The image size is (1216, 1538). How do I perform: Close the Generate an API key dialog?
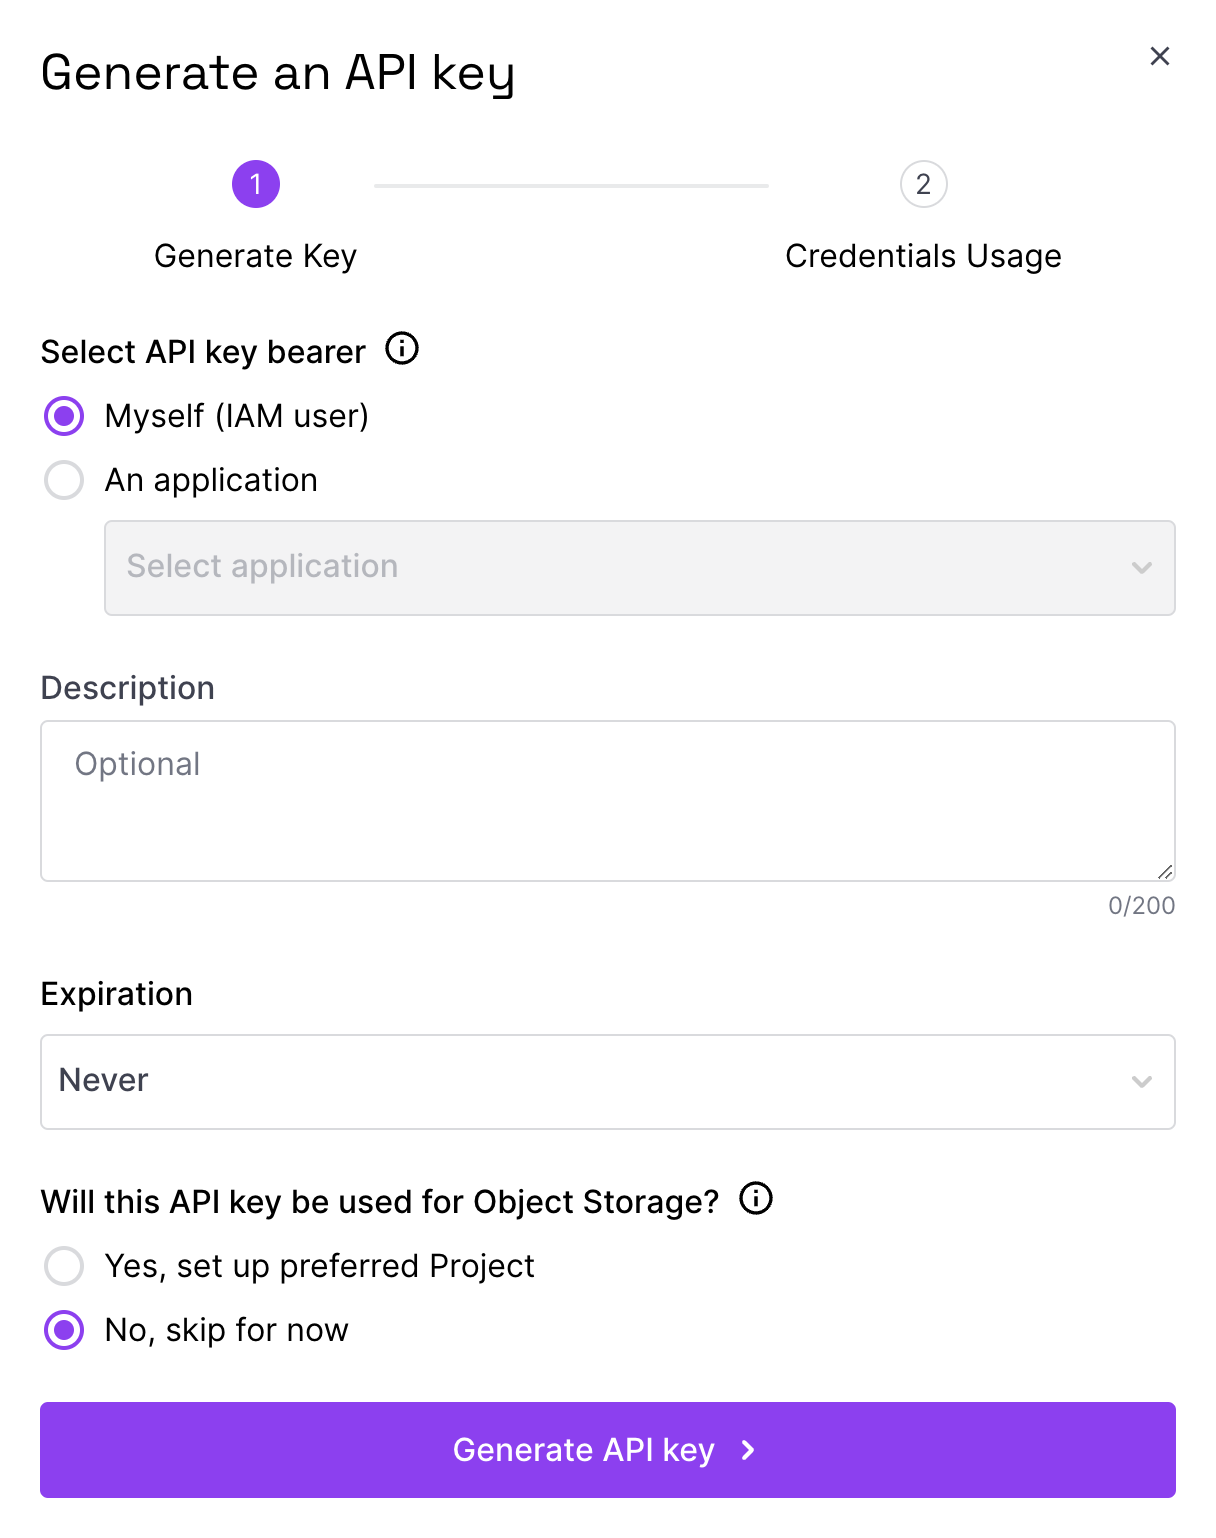tap(1159, 57)
